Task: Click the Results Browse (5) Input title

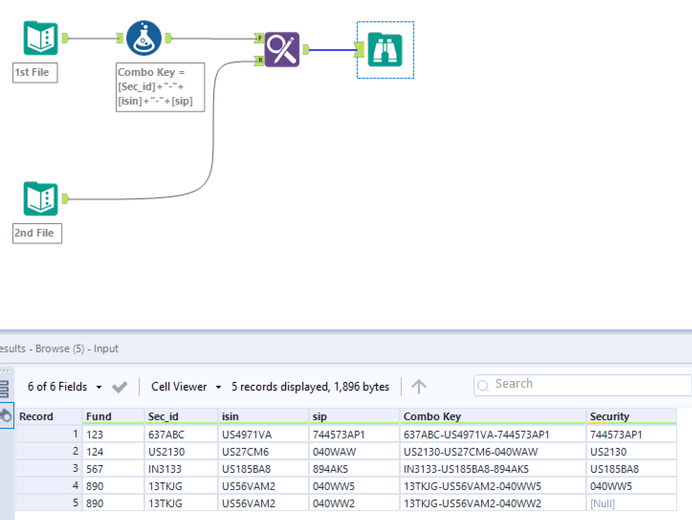Action: click(59, 349)
